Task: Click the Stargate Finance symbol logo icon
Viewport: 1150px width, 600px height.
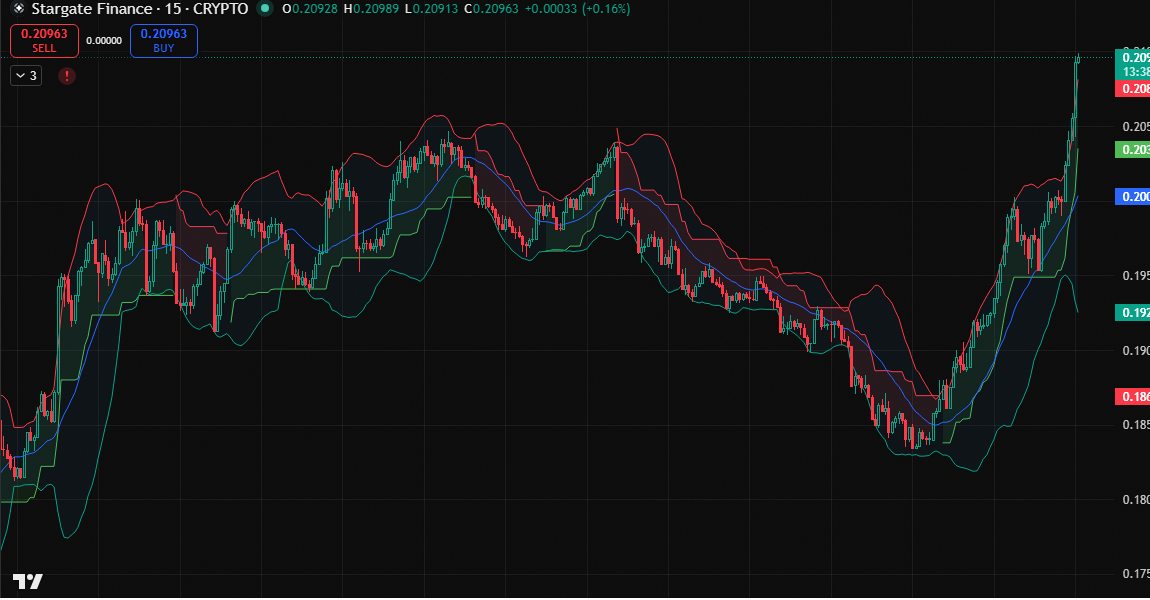Action: [x=17, y=9]
